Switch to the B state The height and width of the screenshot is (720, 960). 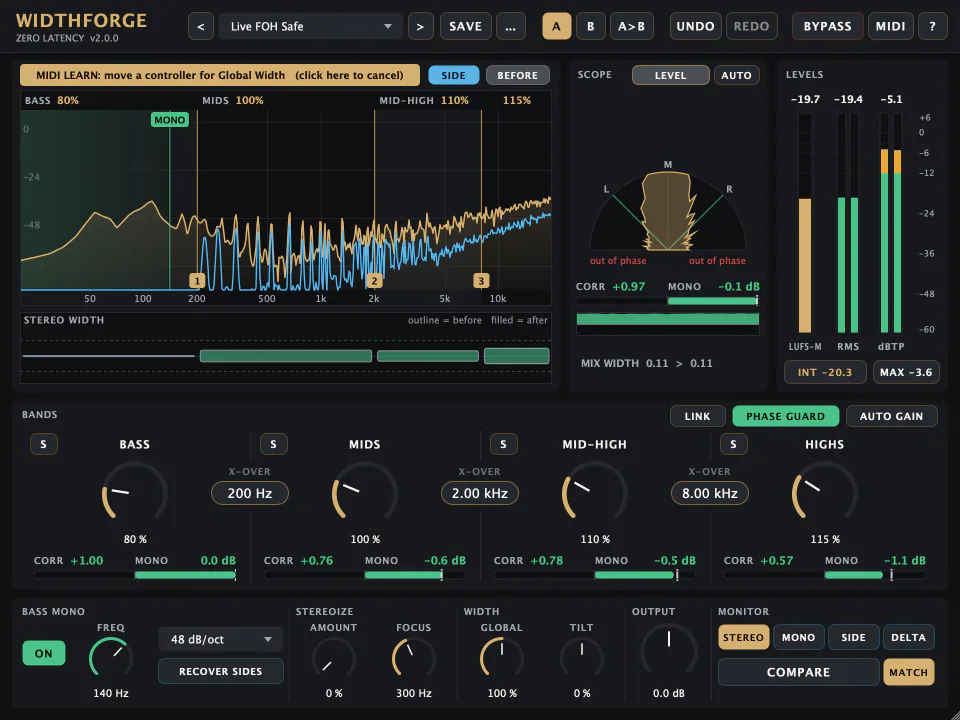point(591,26)
